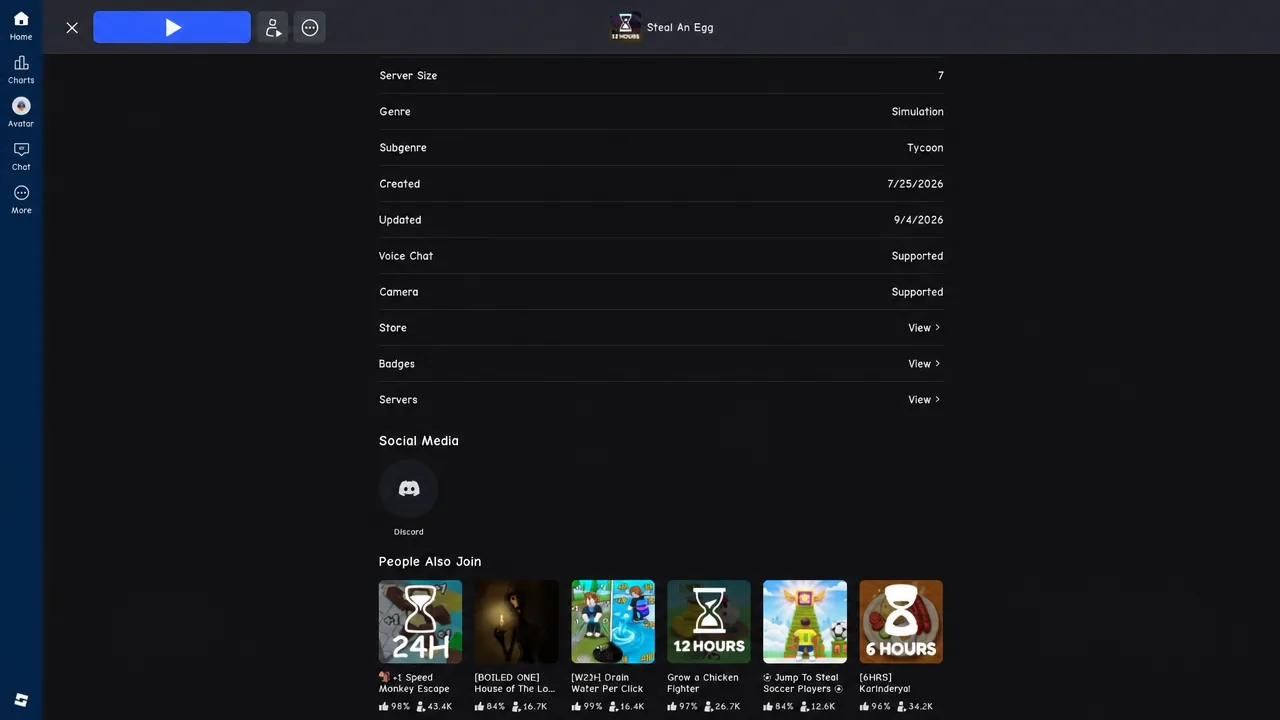This screenshot has height=720, width=1280.
Task: Click the People Also Join heading
Action: point(430,562)
